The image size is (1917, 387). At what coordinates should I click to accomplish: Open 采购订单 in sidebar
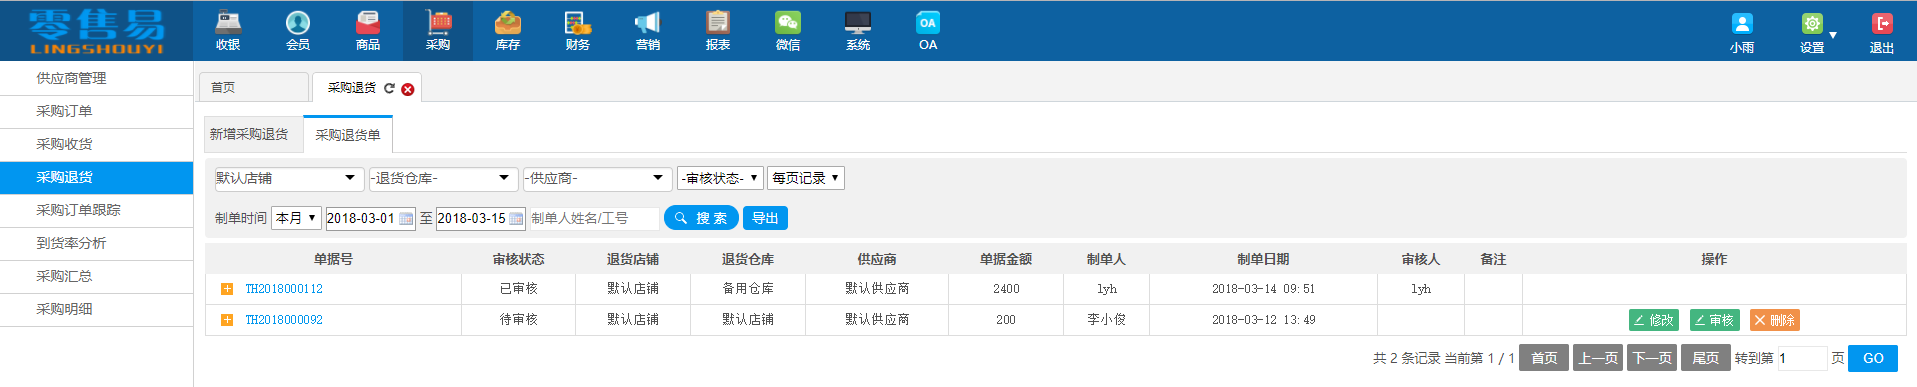[x=96, y=111]
